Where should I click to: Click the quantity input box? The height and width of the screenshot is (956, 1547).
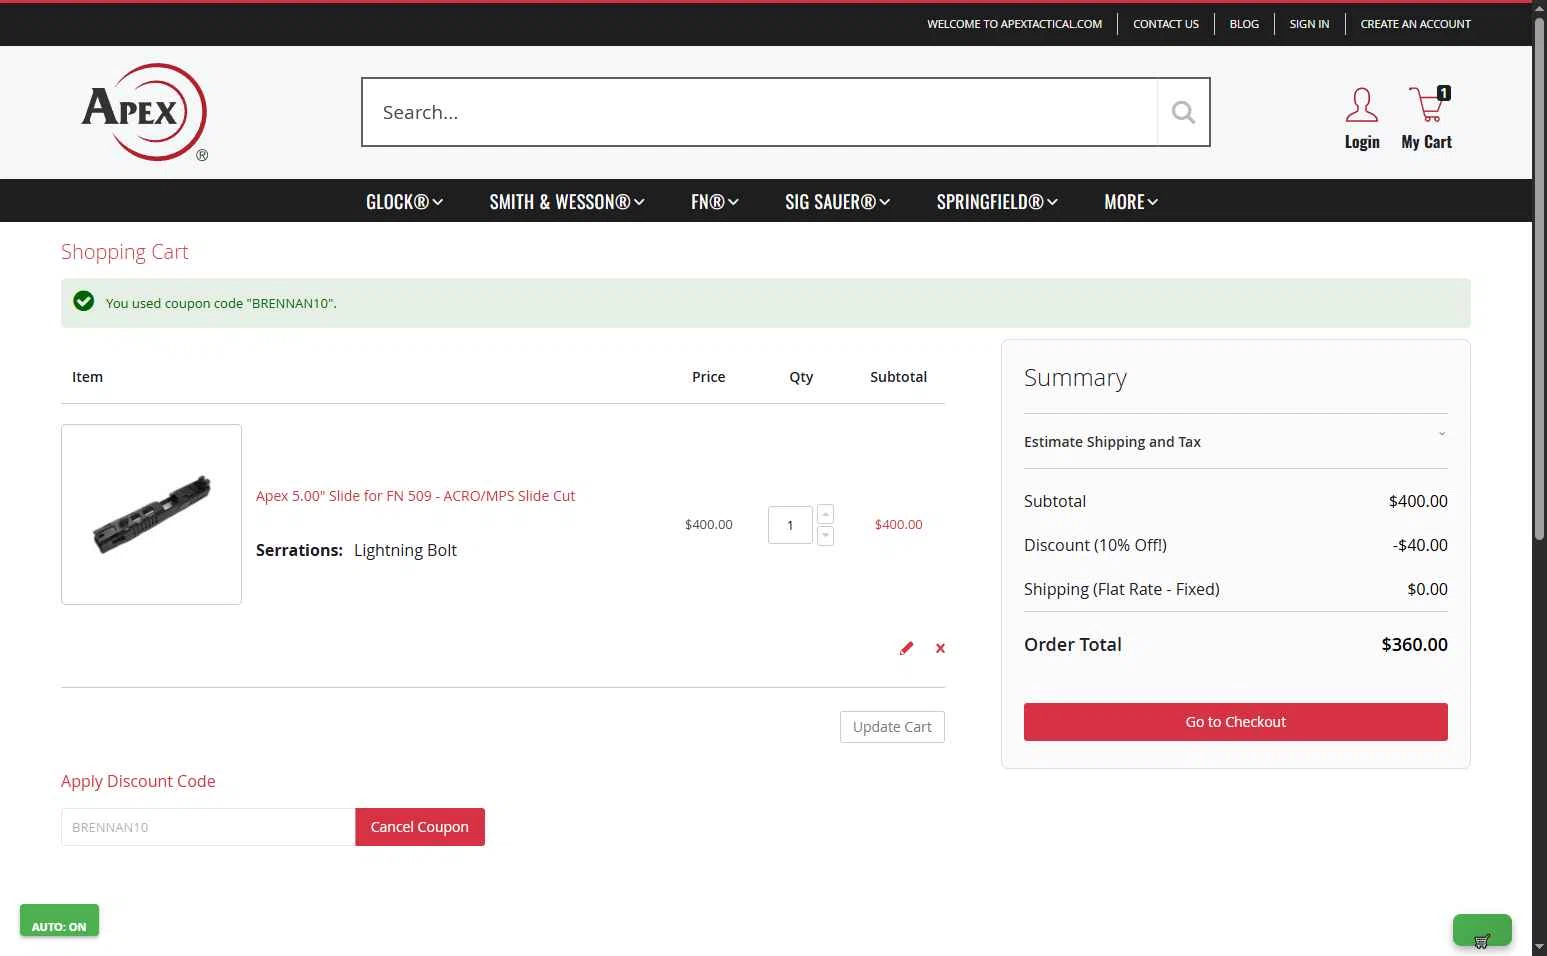pyautogui.click(x=790, y=525)
